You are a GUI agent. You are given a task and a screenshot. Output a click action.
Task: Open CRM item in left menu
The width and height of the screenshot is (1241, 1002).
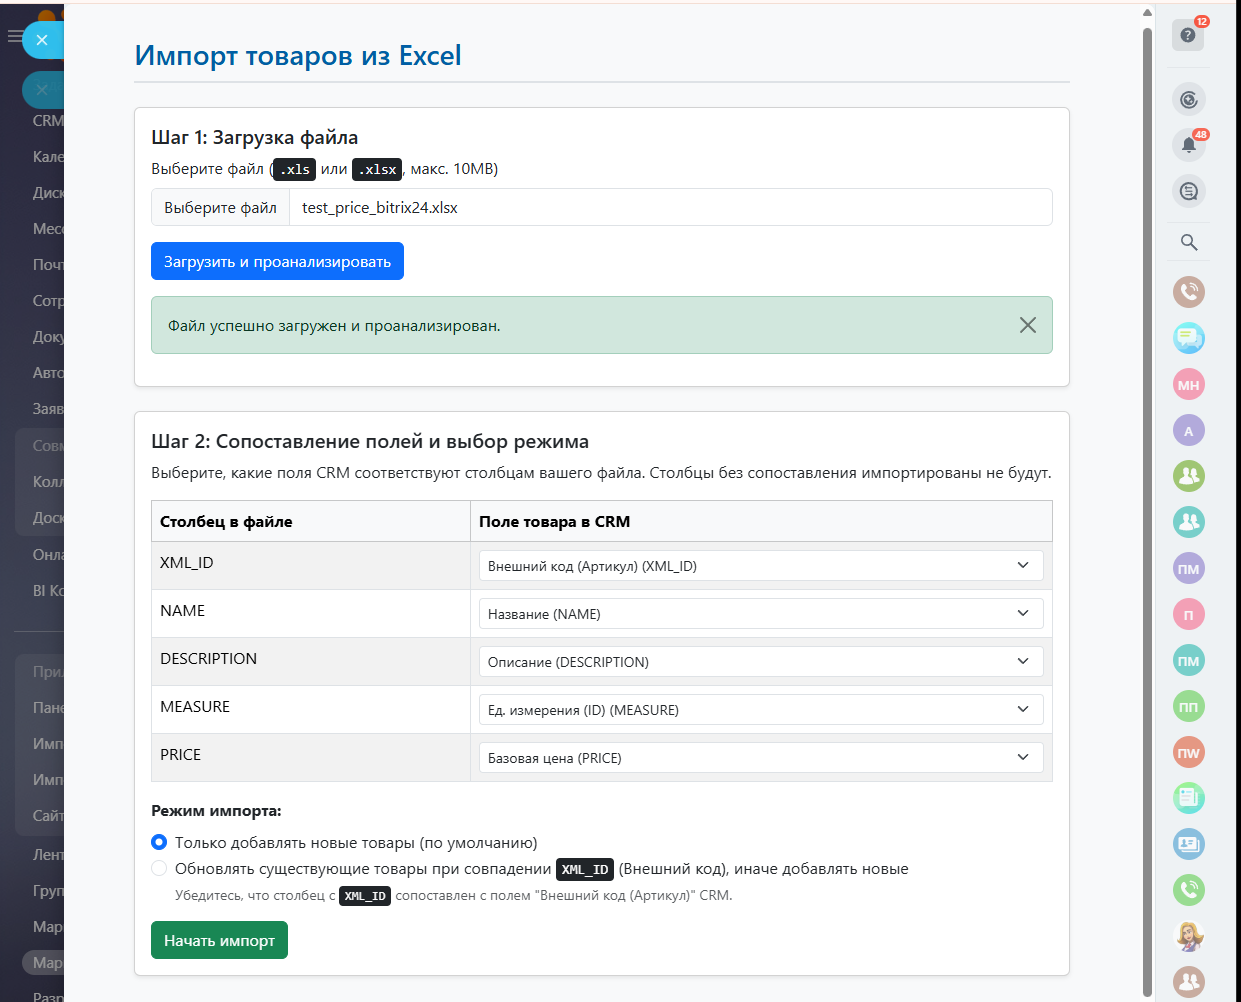tap(47, 121)
